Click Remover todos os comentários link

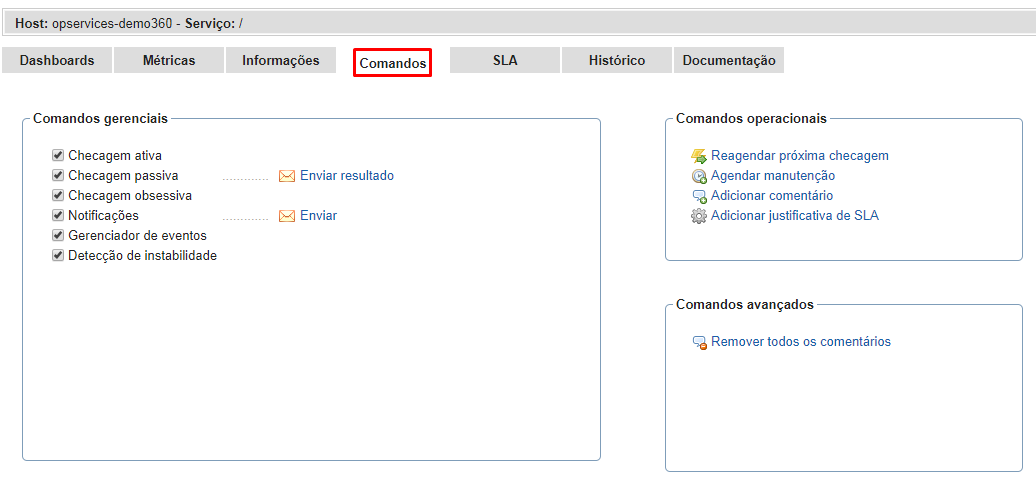click(801, 342)
